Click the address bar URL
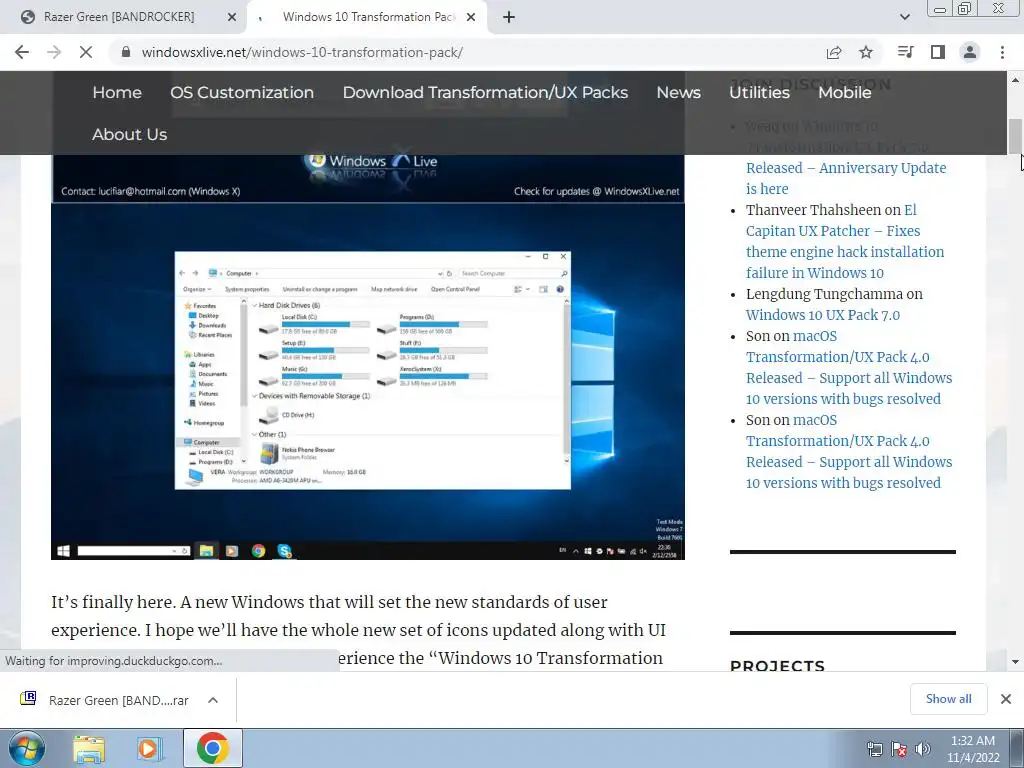The image size is (1024, 768). pos(302,52)
